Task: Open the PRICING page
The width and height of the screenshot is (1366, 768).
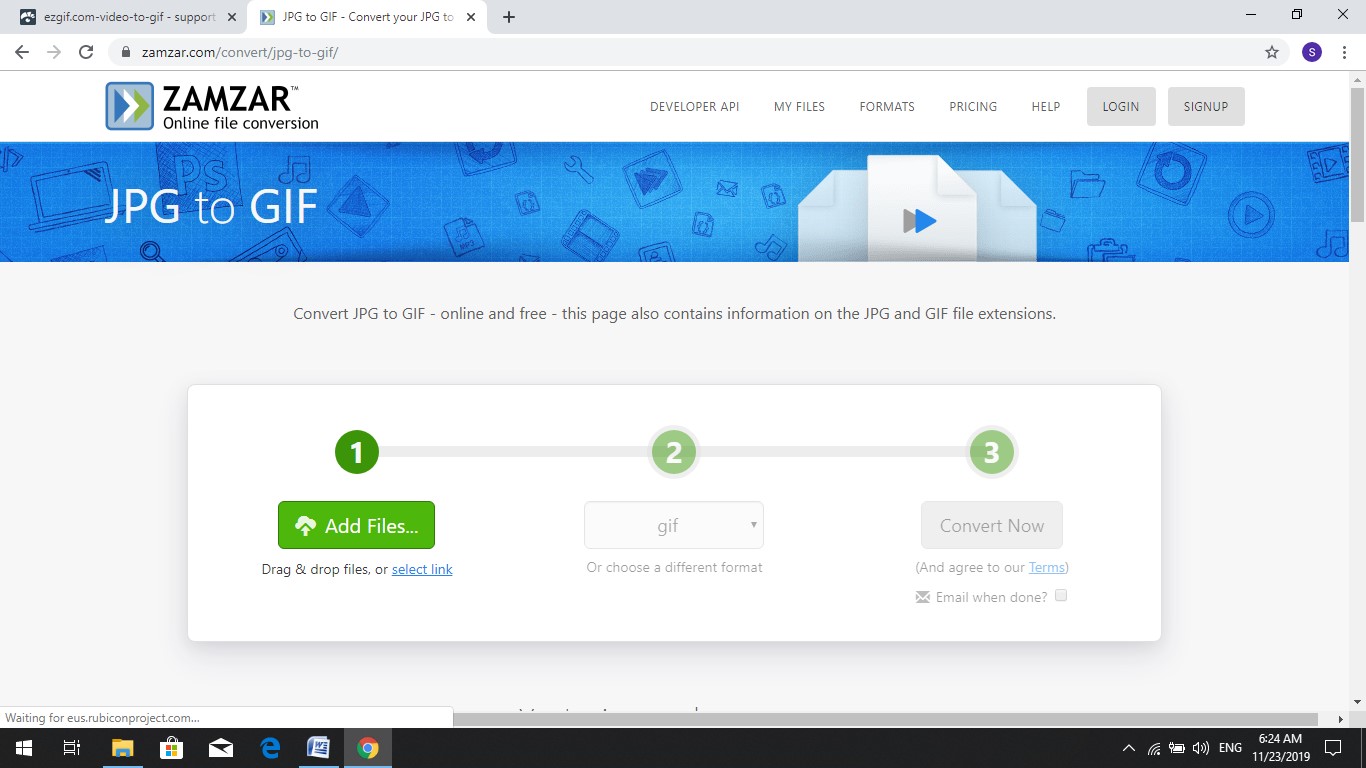Action: coord(973,107)
